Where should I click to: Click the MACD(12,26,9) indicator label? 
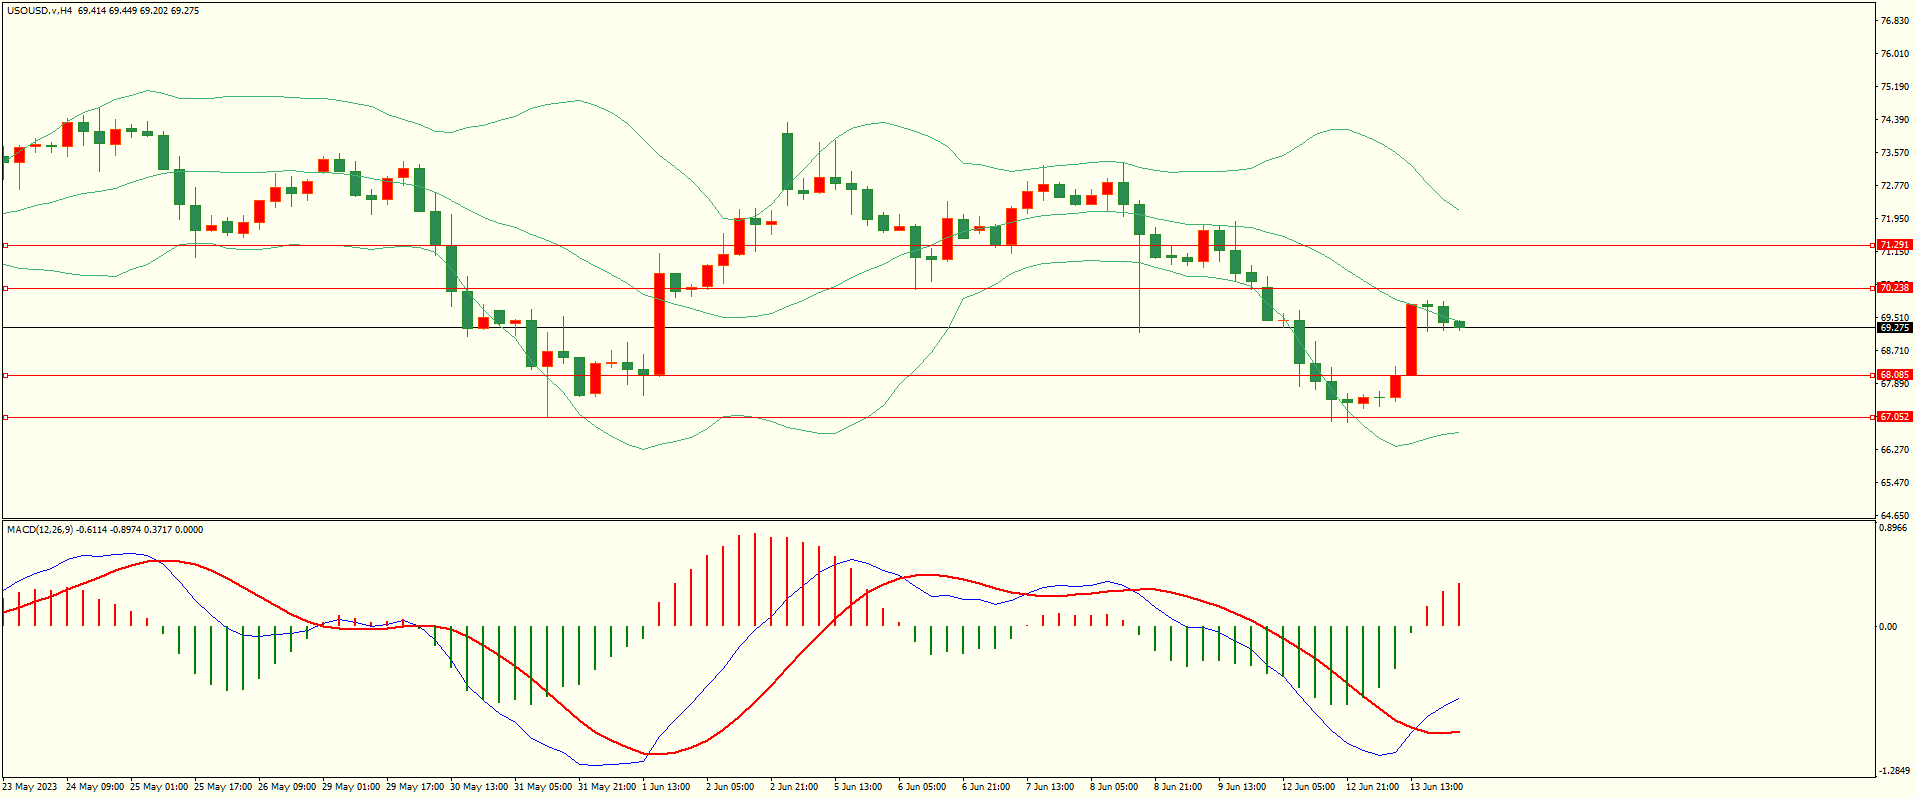40,530
